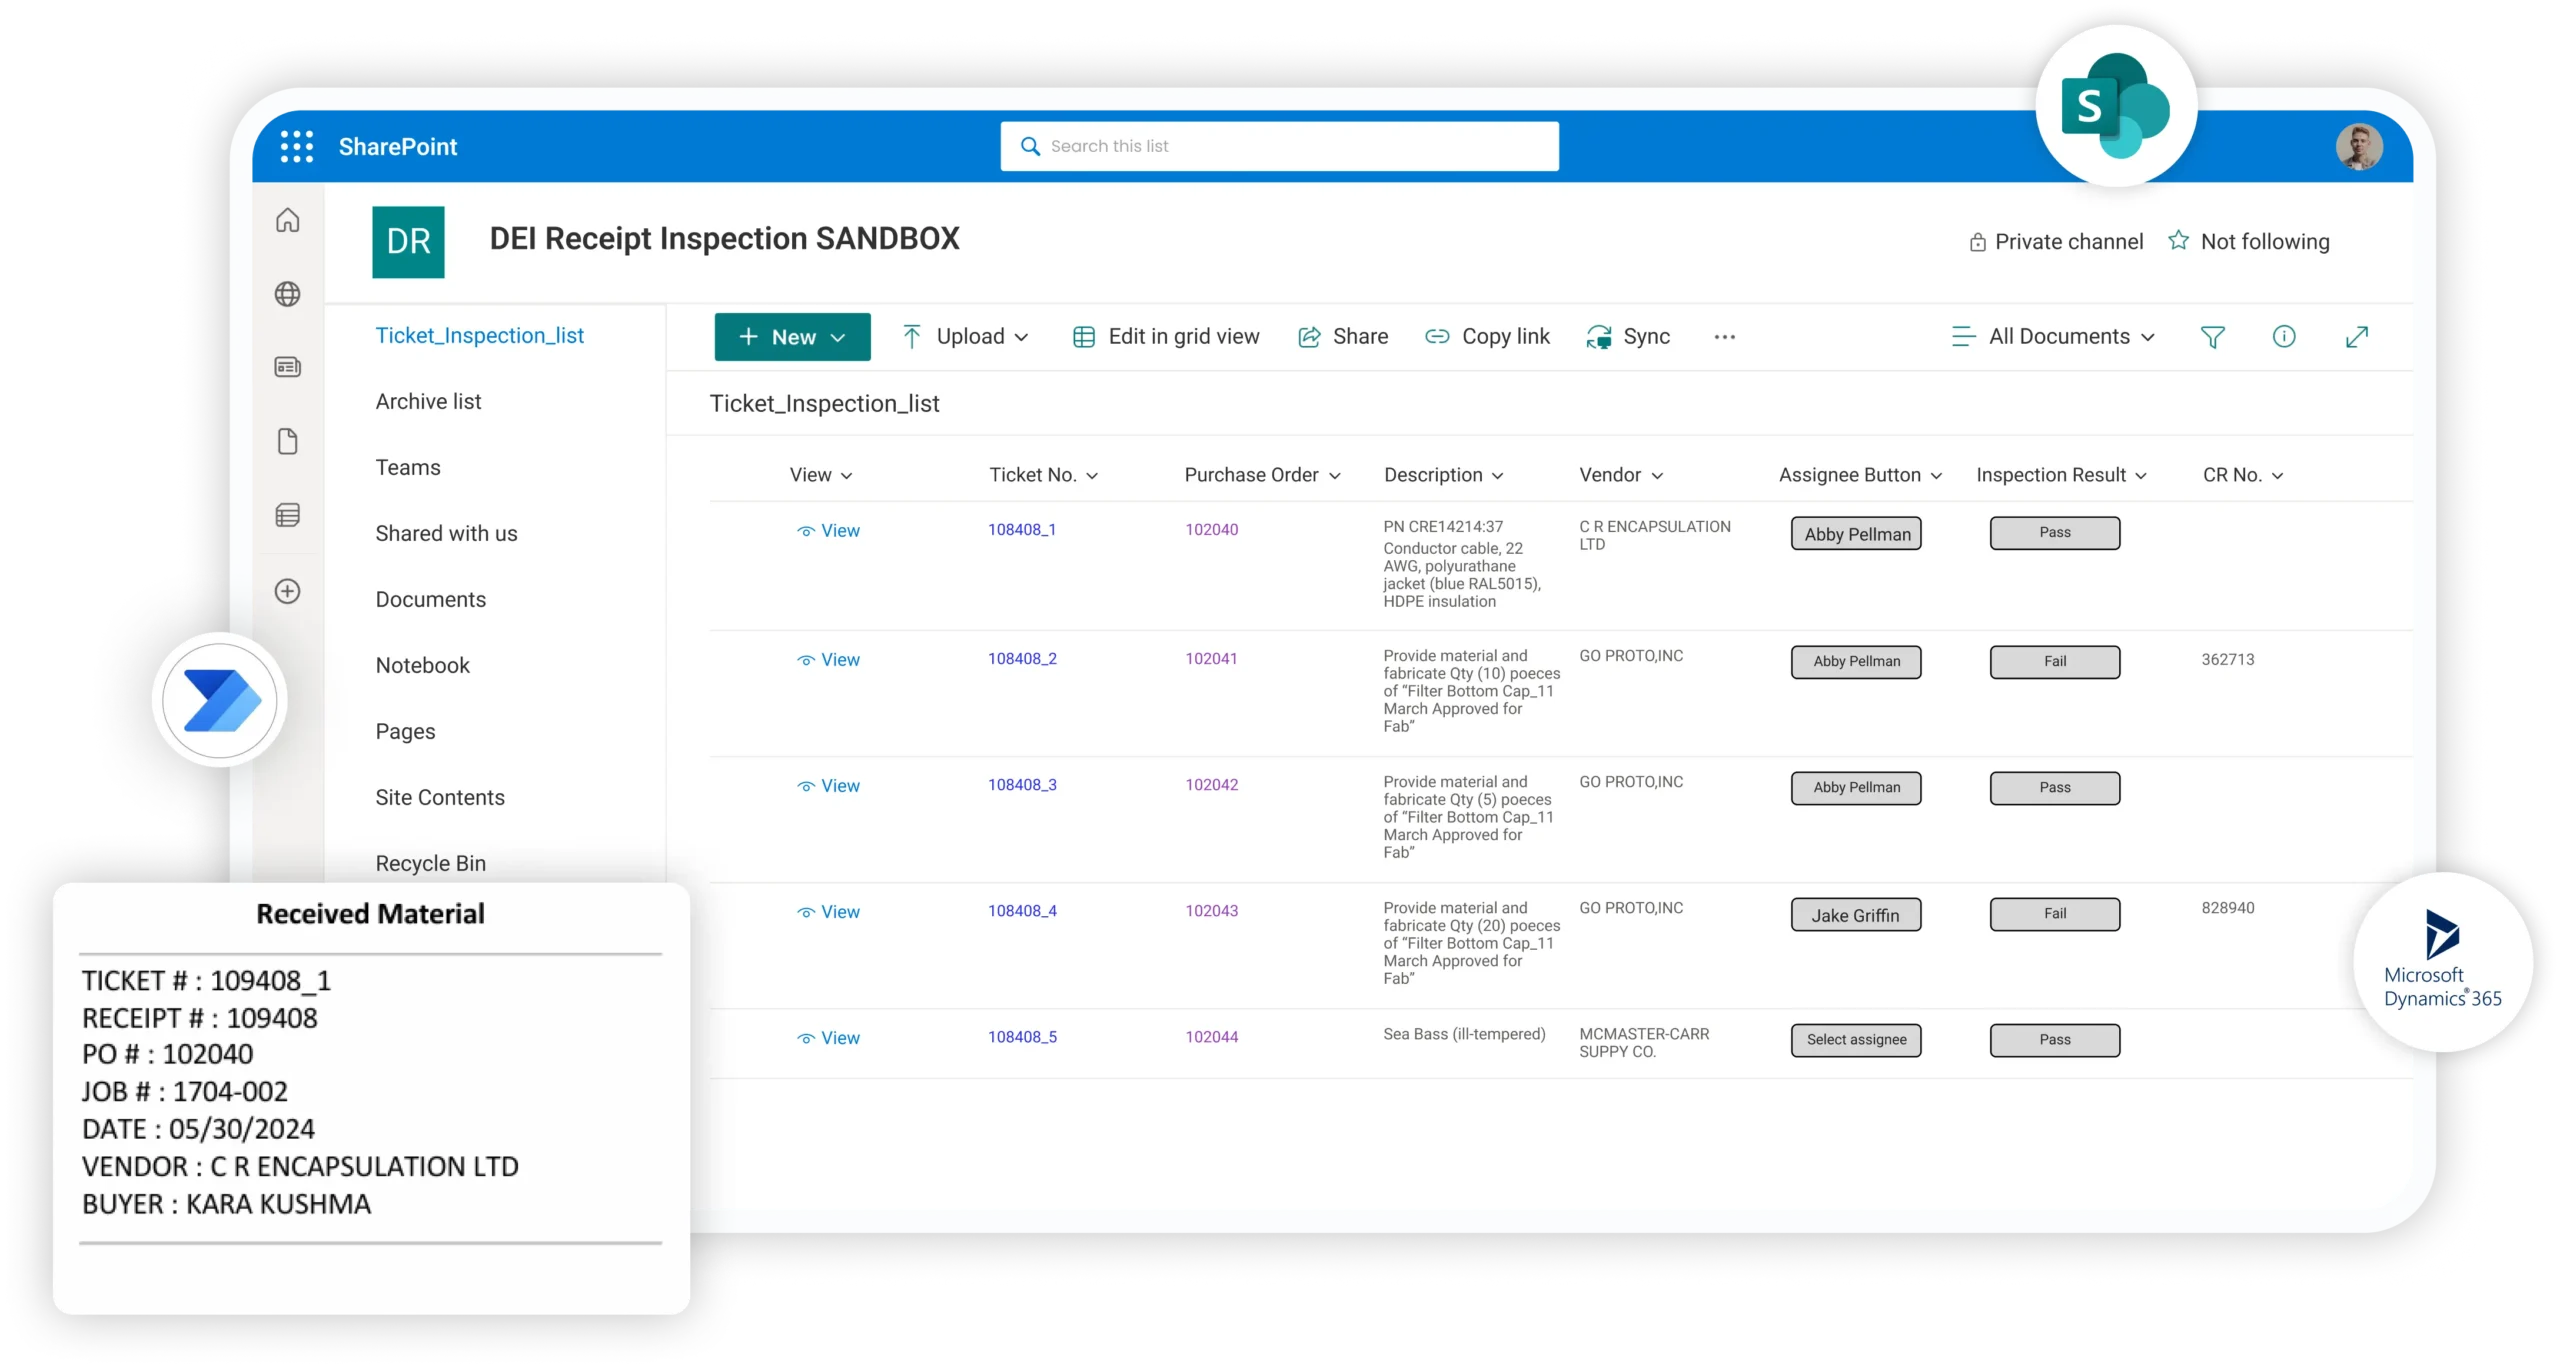Image resolution: width=2560 pixels, height=1367 pixels.
Task: Click the Select assignee button
Action: [1856, 1040]
